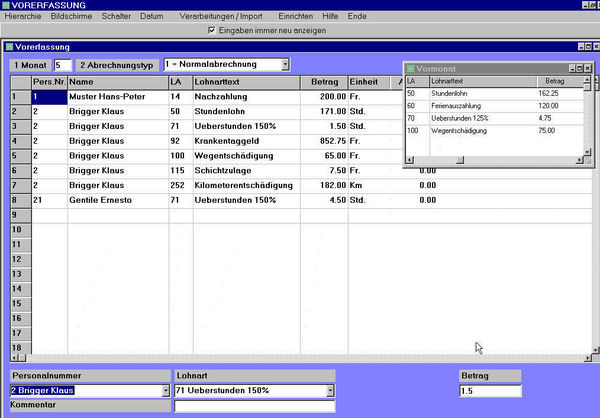Select row header 9
The height and width of the screenshot is (418, 600).
21,215
